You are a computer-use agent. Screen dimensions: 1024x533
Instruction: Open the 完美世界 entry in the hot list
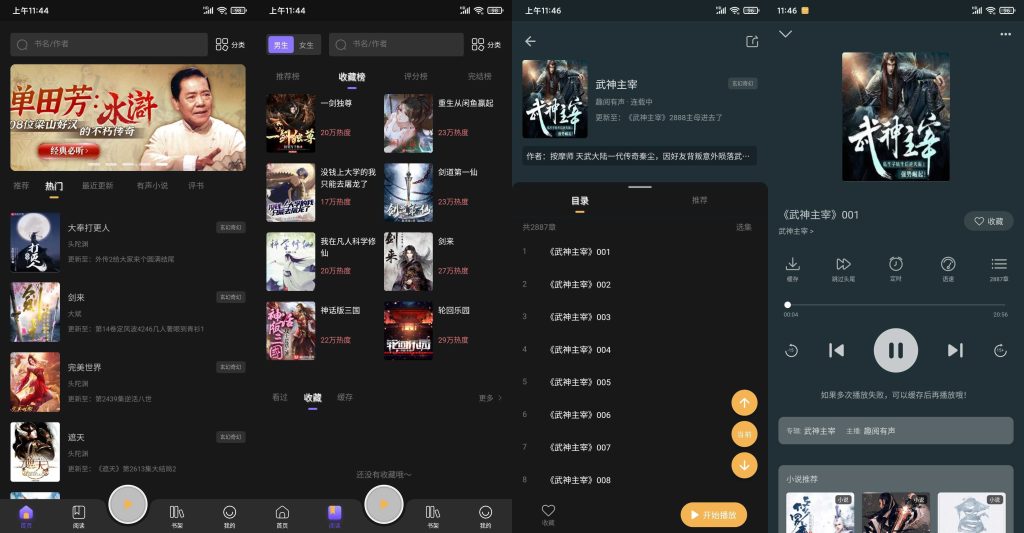[128, 382]
